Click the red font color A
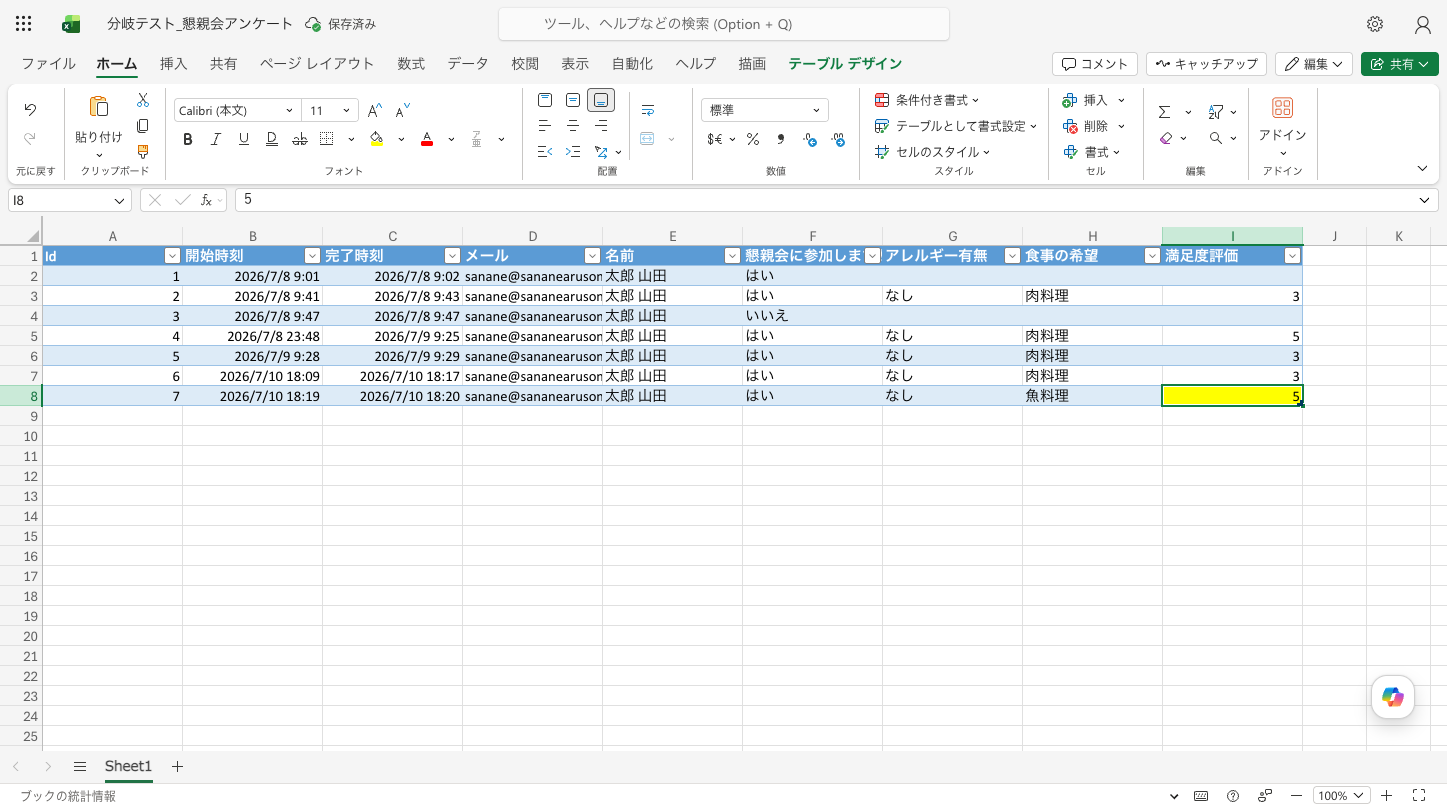Screen dimensions: 1447x806 (x=427, y=139)
